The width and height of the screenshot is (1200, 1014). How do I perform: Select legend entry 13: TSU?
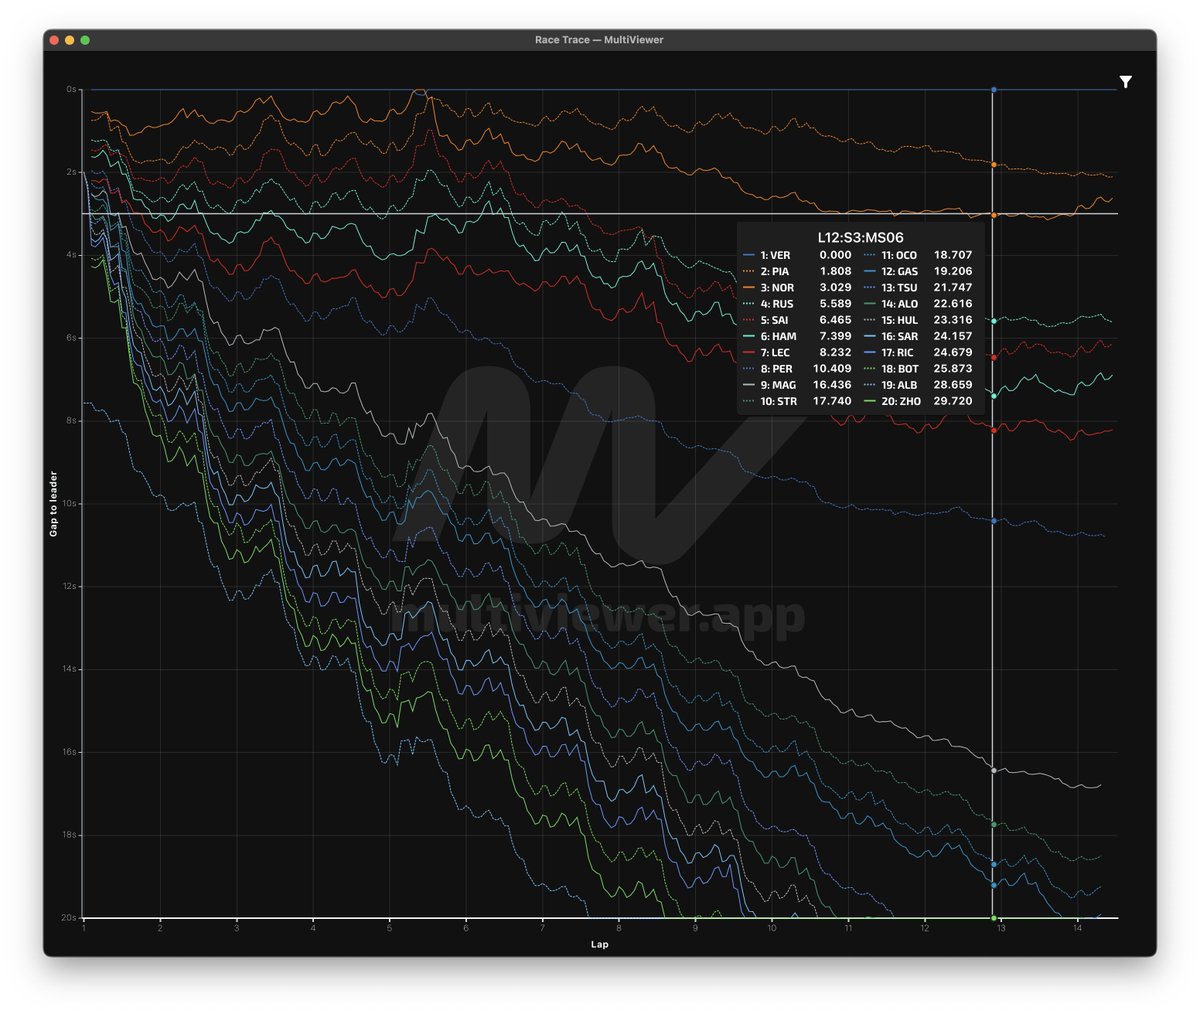point(899,288)
